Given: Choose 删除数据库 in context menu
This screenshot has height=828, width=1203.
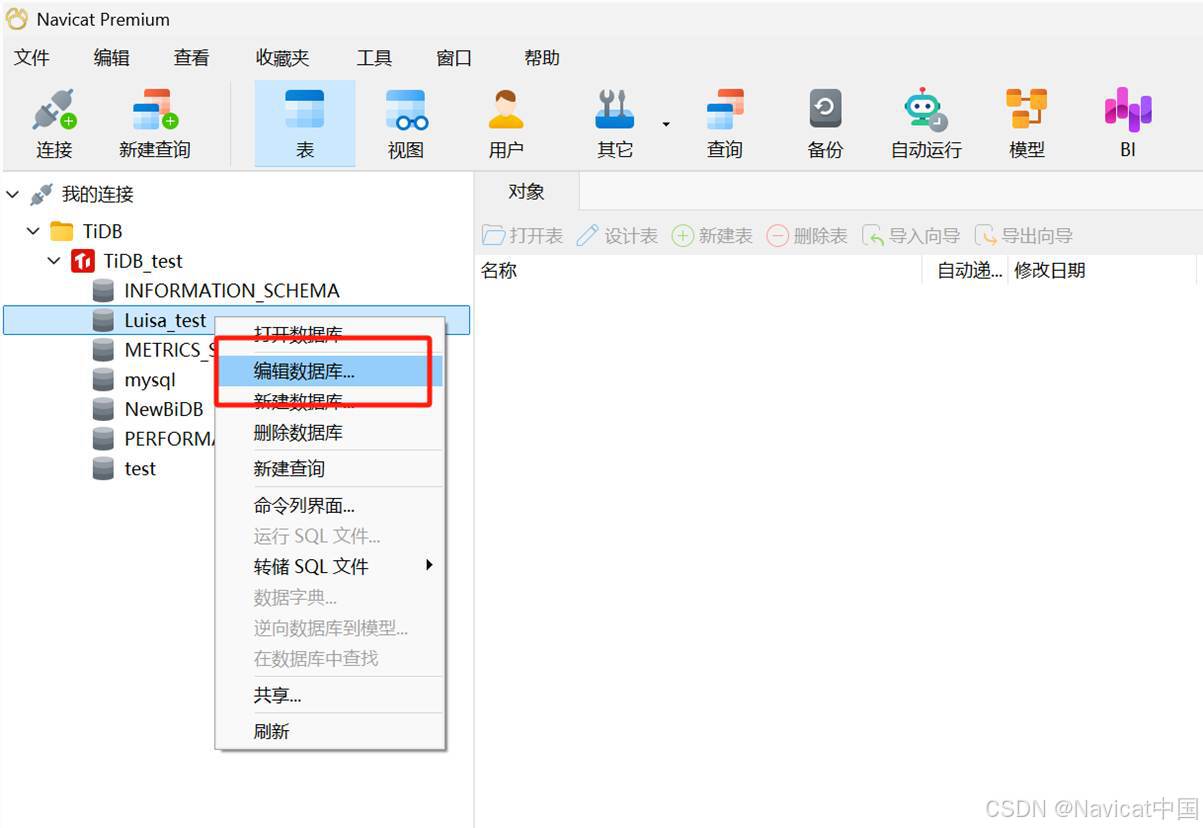Looking at the screenshot, I should click(330, 433).
